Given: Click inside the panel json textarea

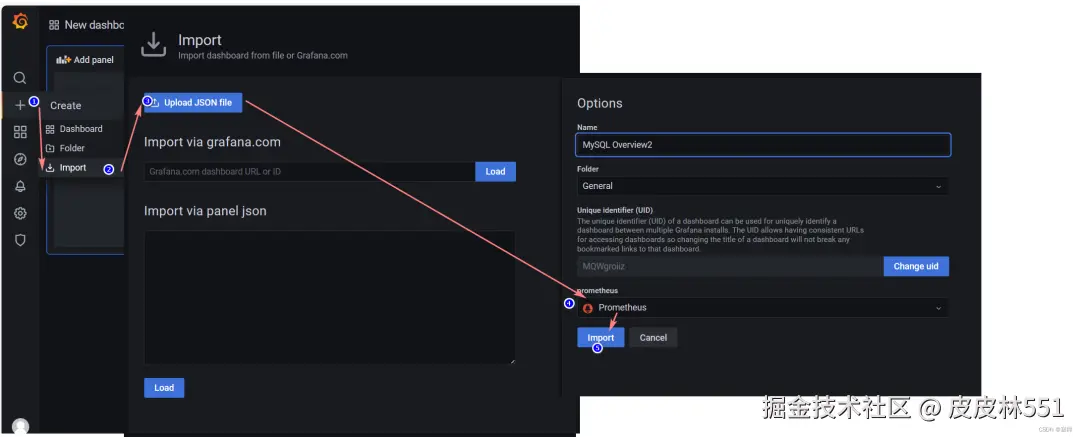Looking at the screenshot, I should click(x=329, y=297).
